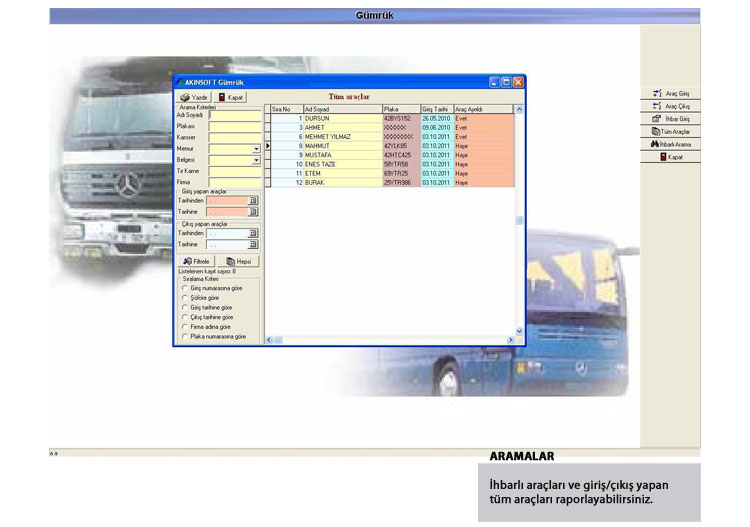Open İhbar Giriş in the sidebar
The image size is (750, 527).
(x=670, y=119)
